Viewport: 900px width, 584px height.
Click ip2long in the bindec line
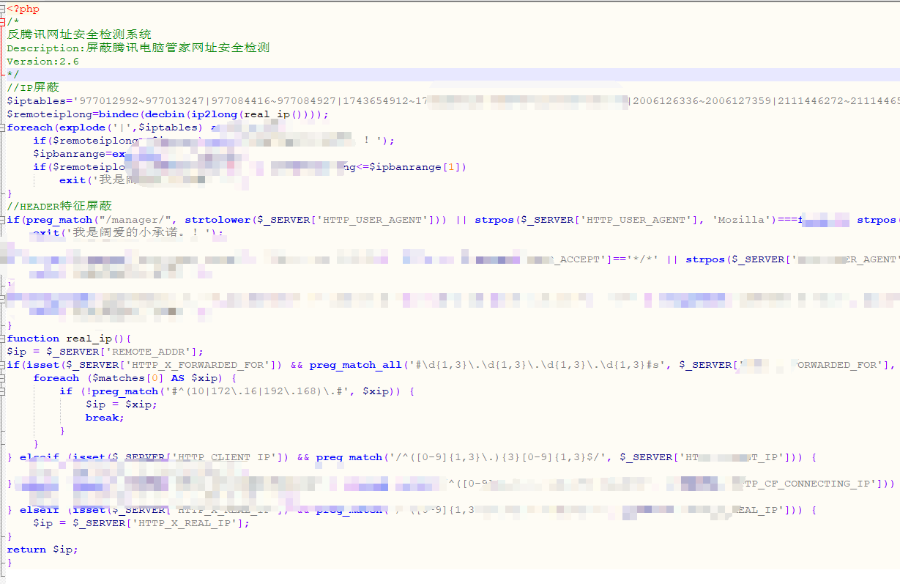pos(214,114)
